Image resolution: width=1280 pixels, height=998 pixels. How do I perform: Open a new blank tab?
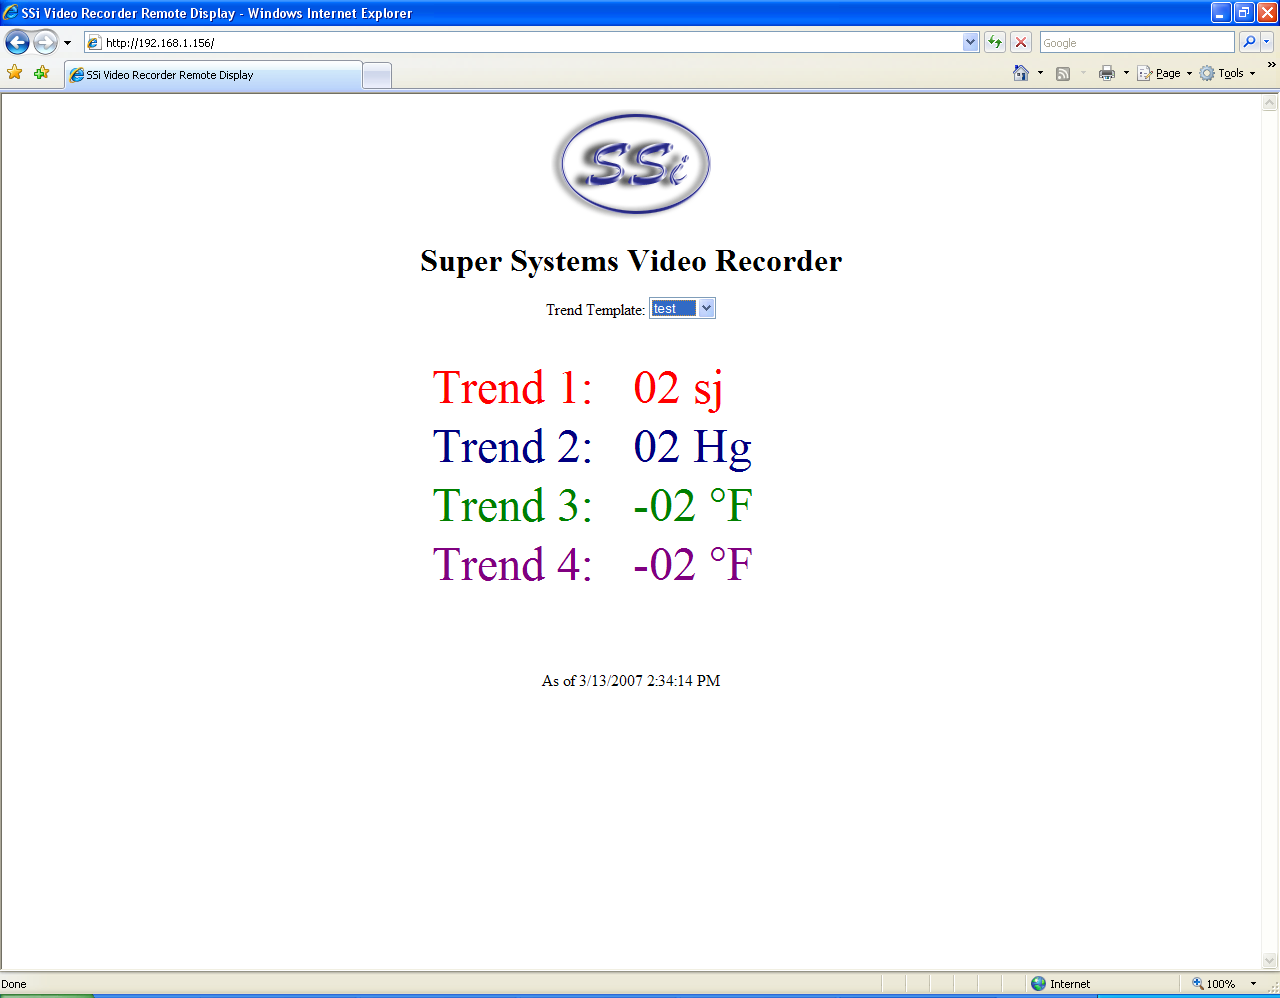(x=377, y=76)
